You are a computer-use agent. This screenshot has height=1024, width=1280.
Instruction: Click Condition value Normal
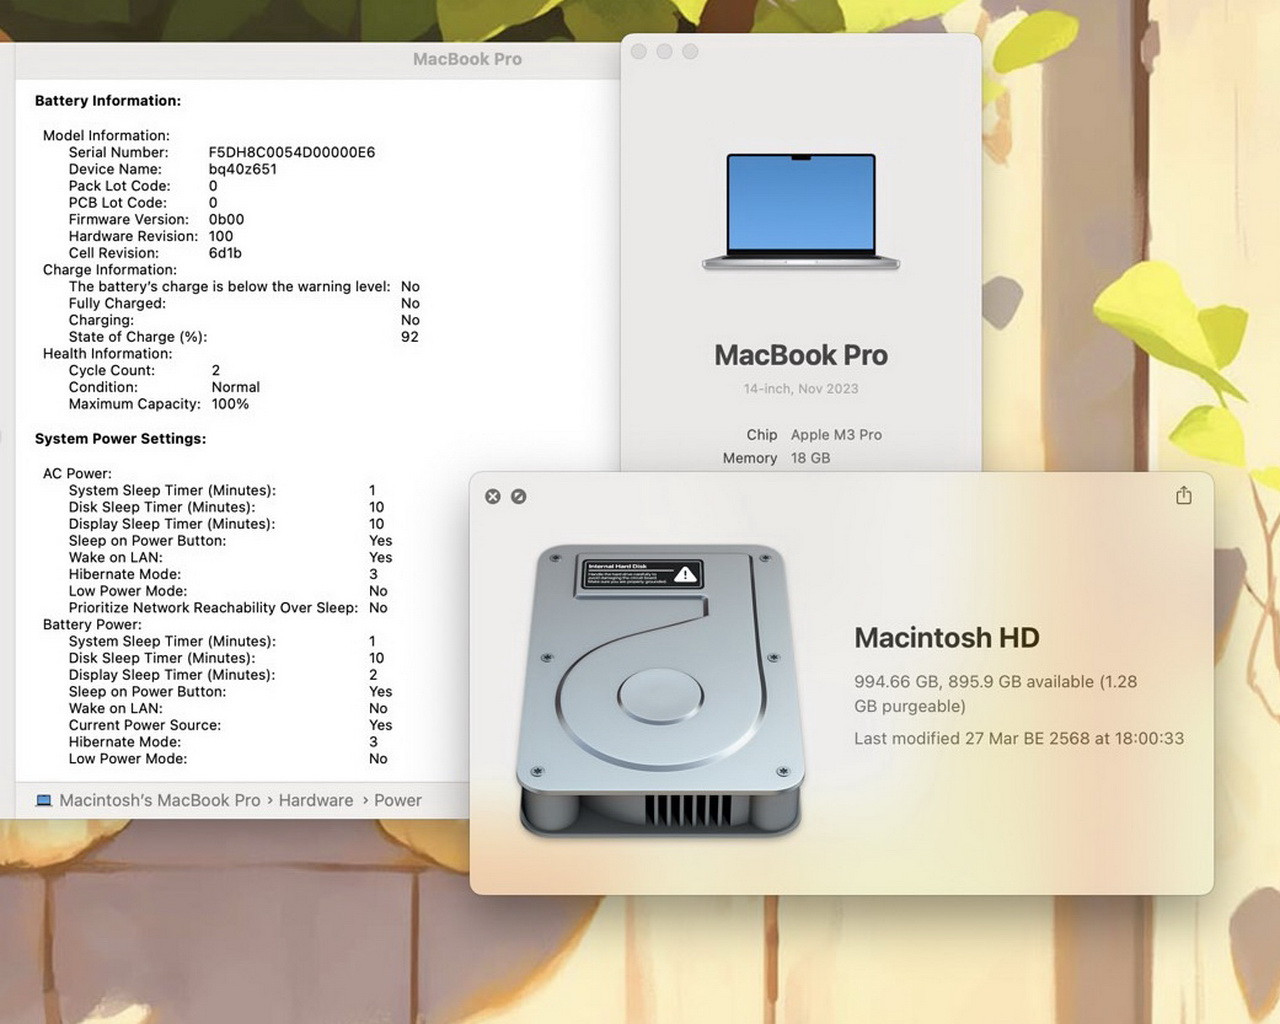coord(236,387)
